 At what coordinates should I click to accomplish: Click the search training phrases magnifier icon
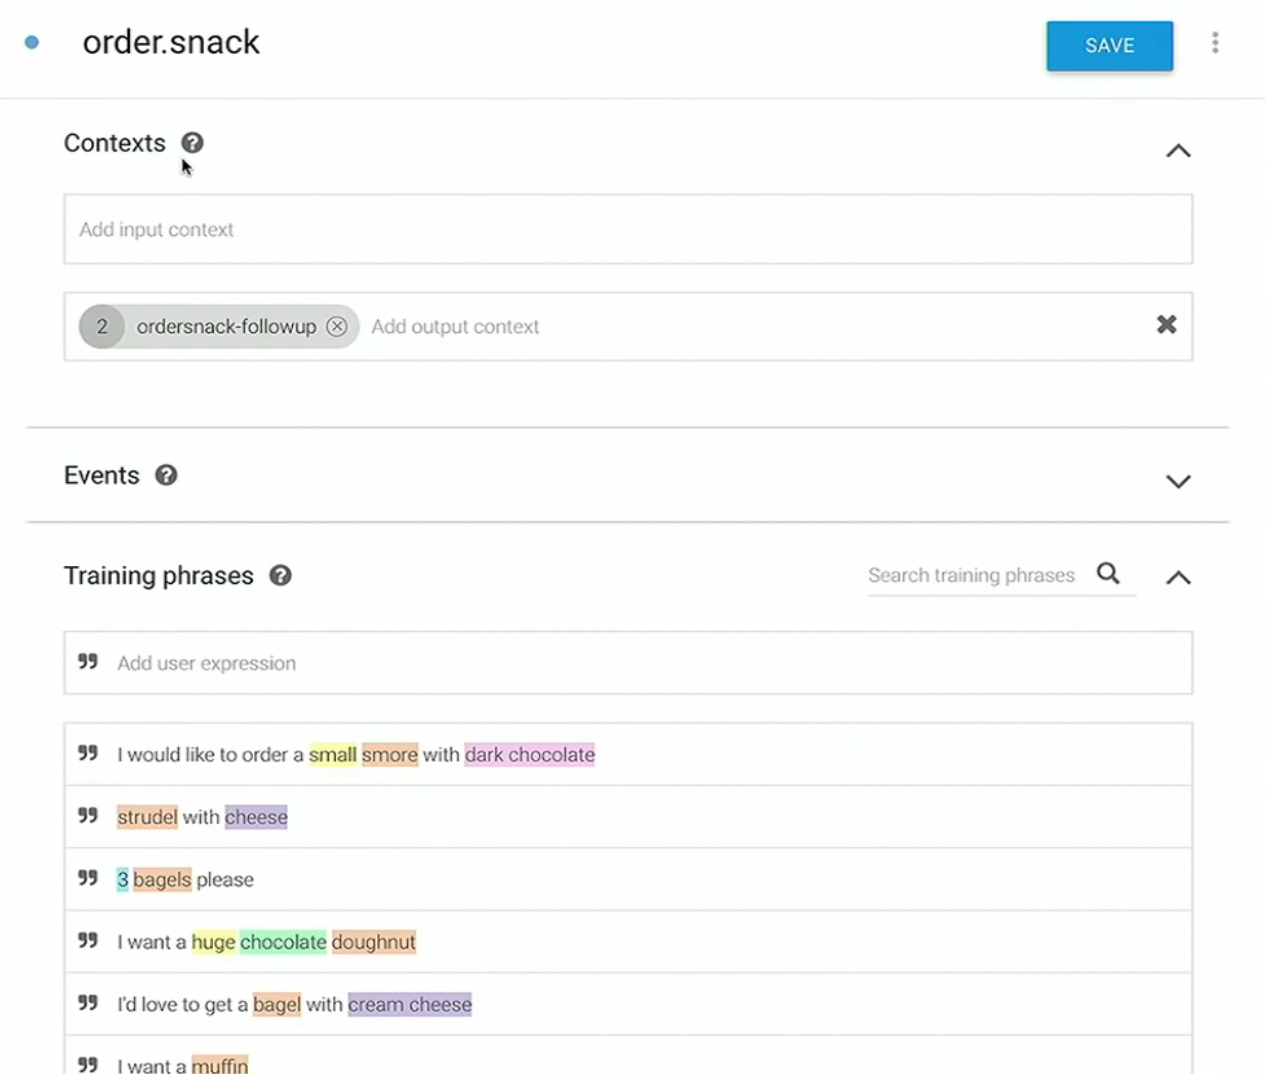click(x=1108, y=573)
